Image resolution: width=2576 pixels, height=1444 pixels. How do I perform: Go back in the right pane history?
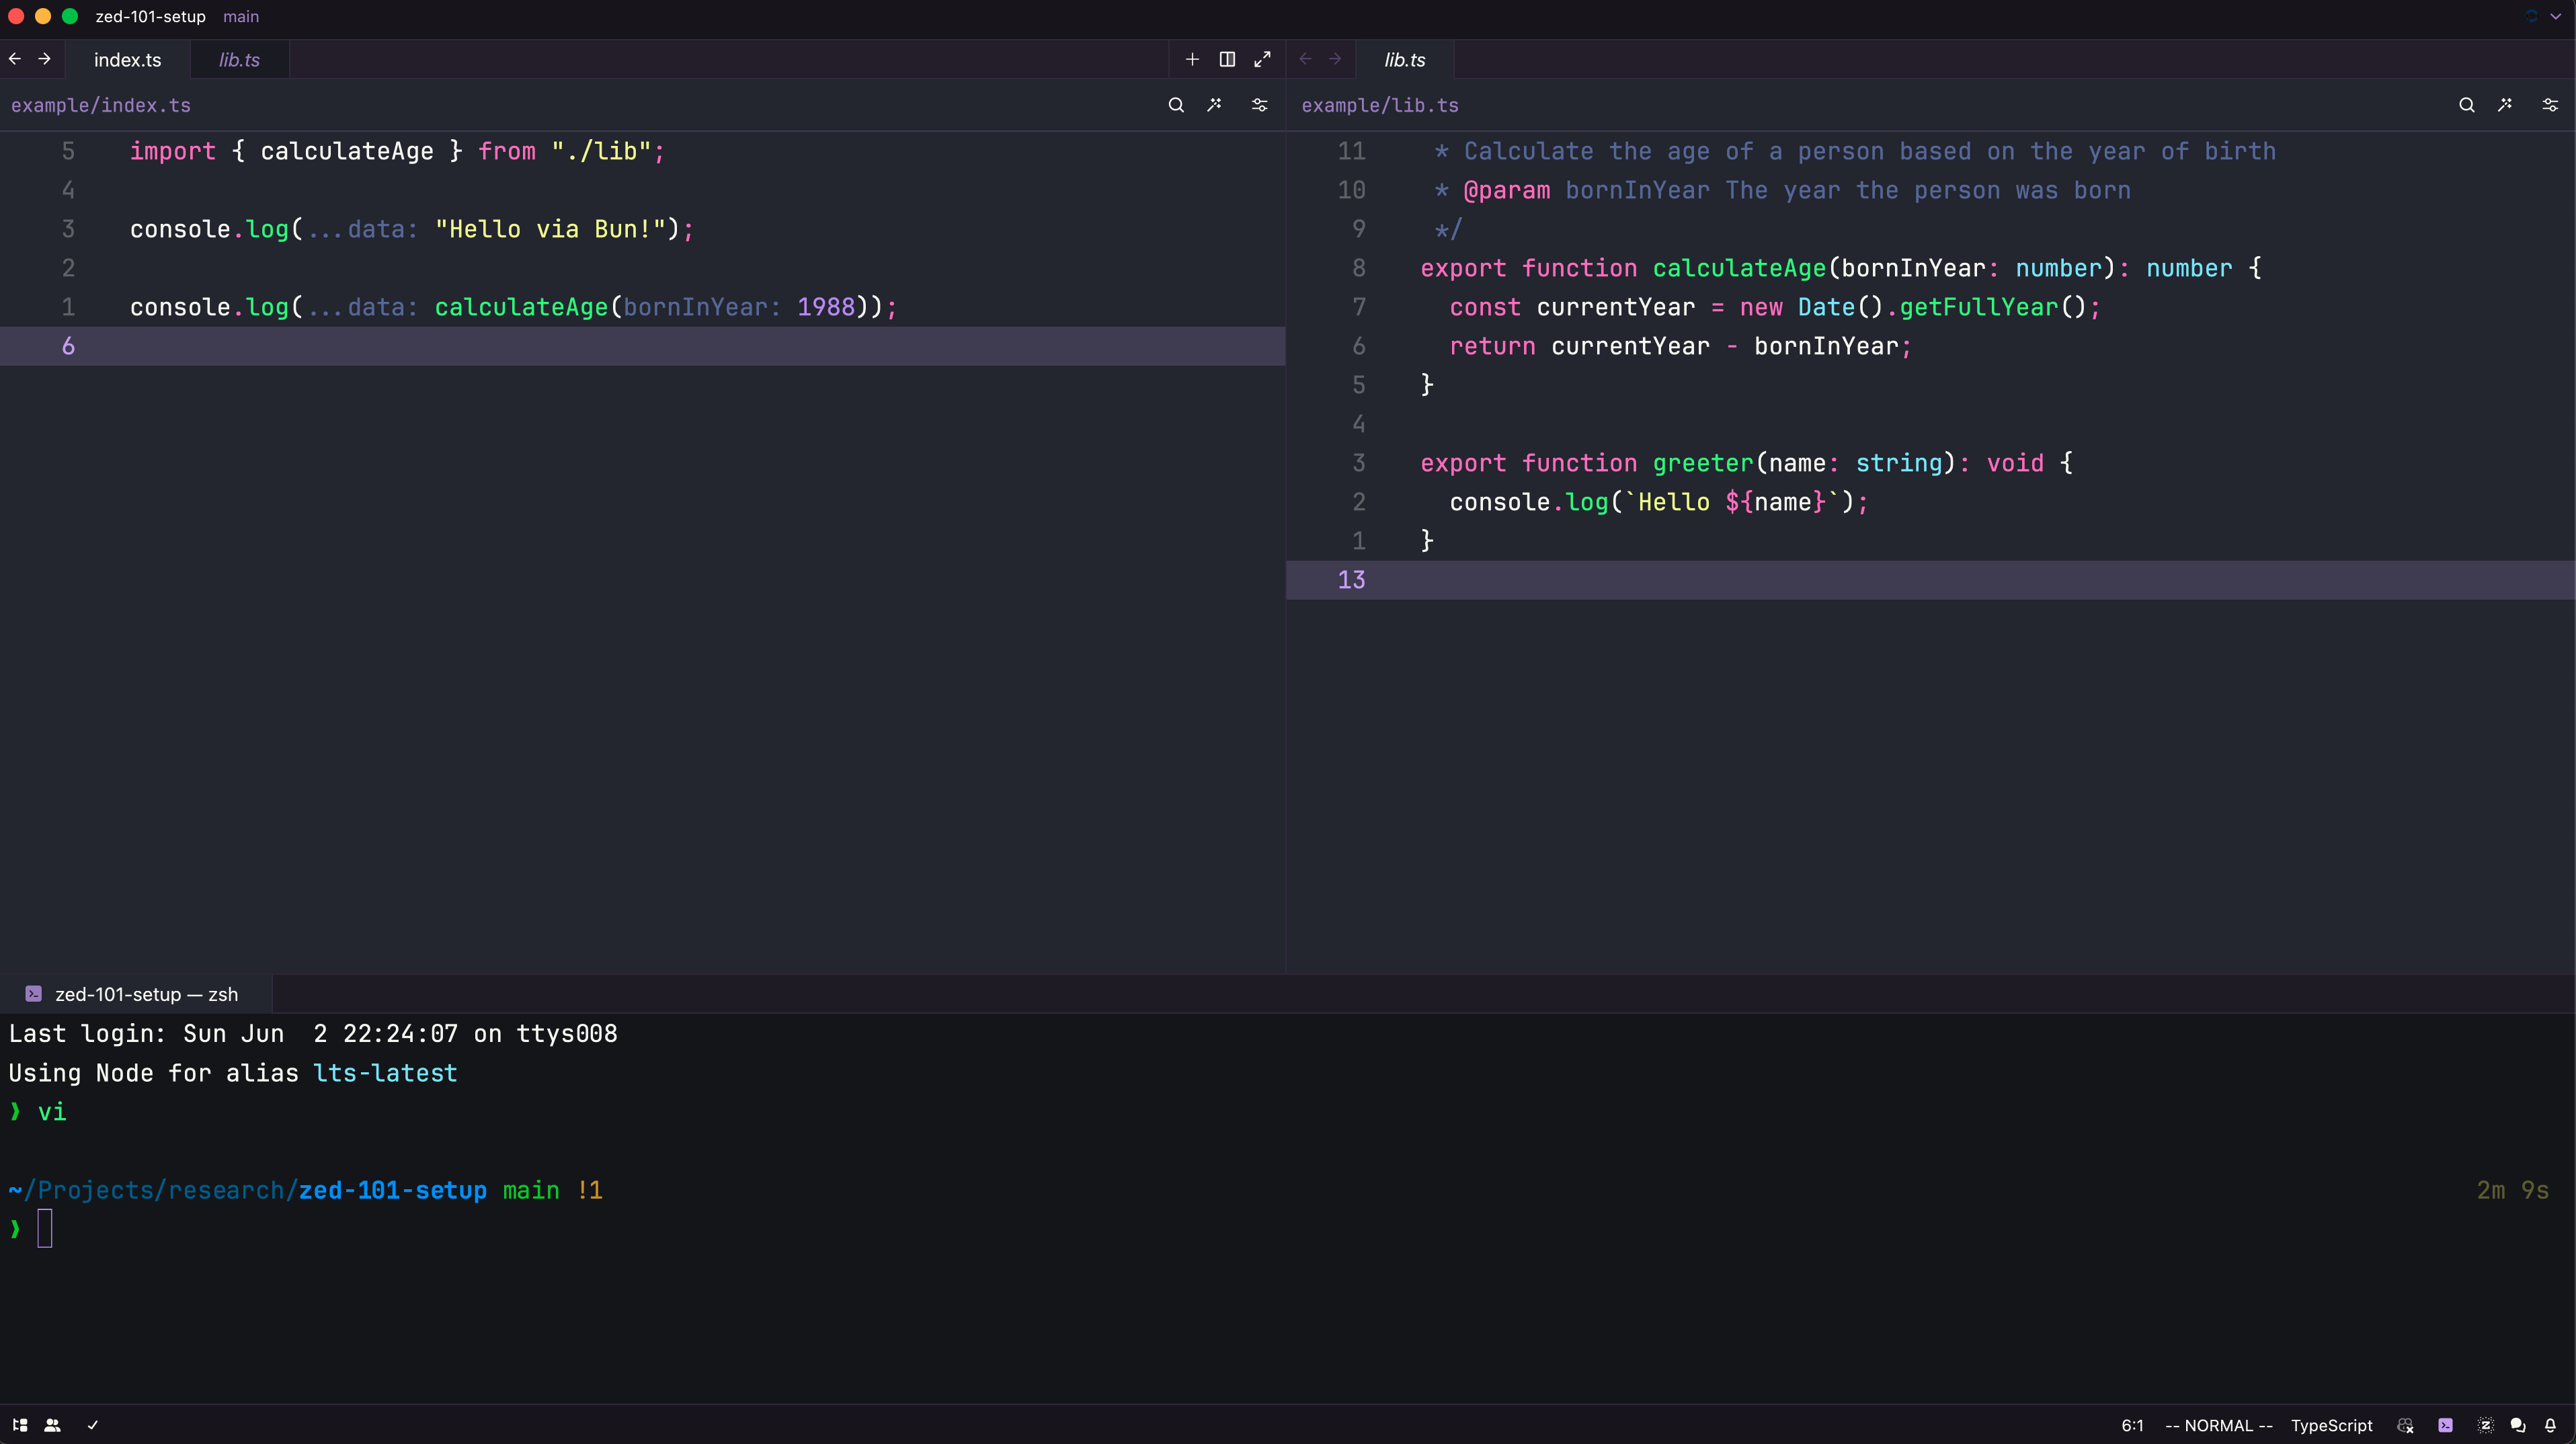[x=1305, y=59]
